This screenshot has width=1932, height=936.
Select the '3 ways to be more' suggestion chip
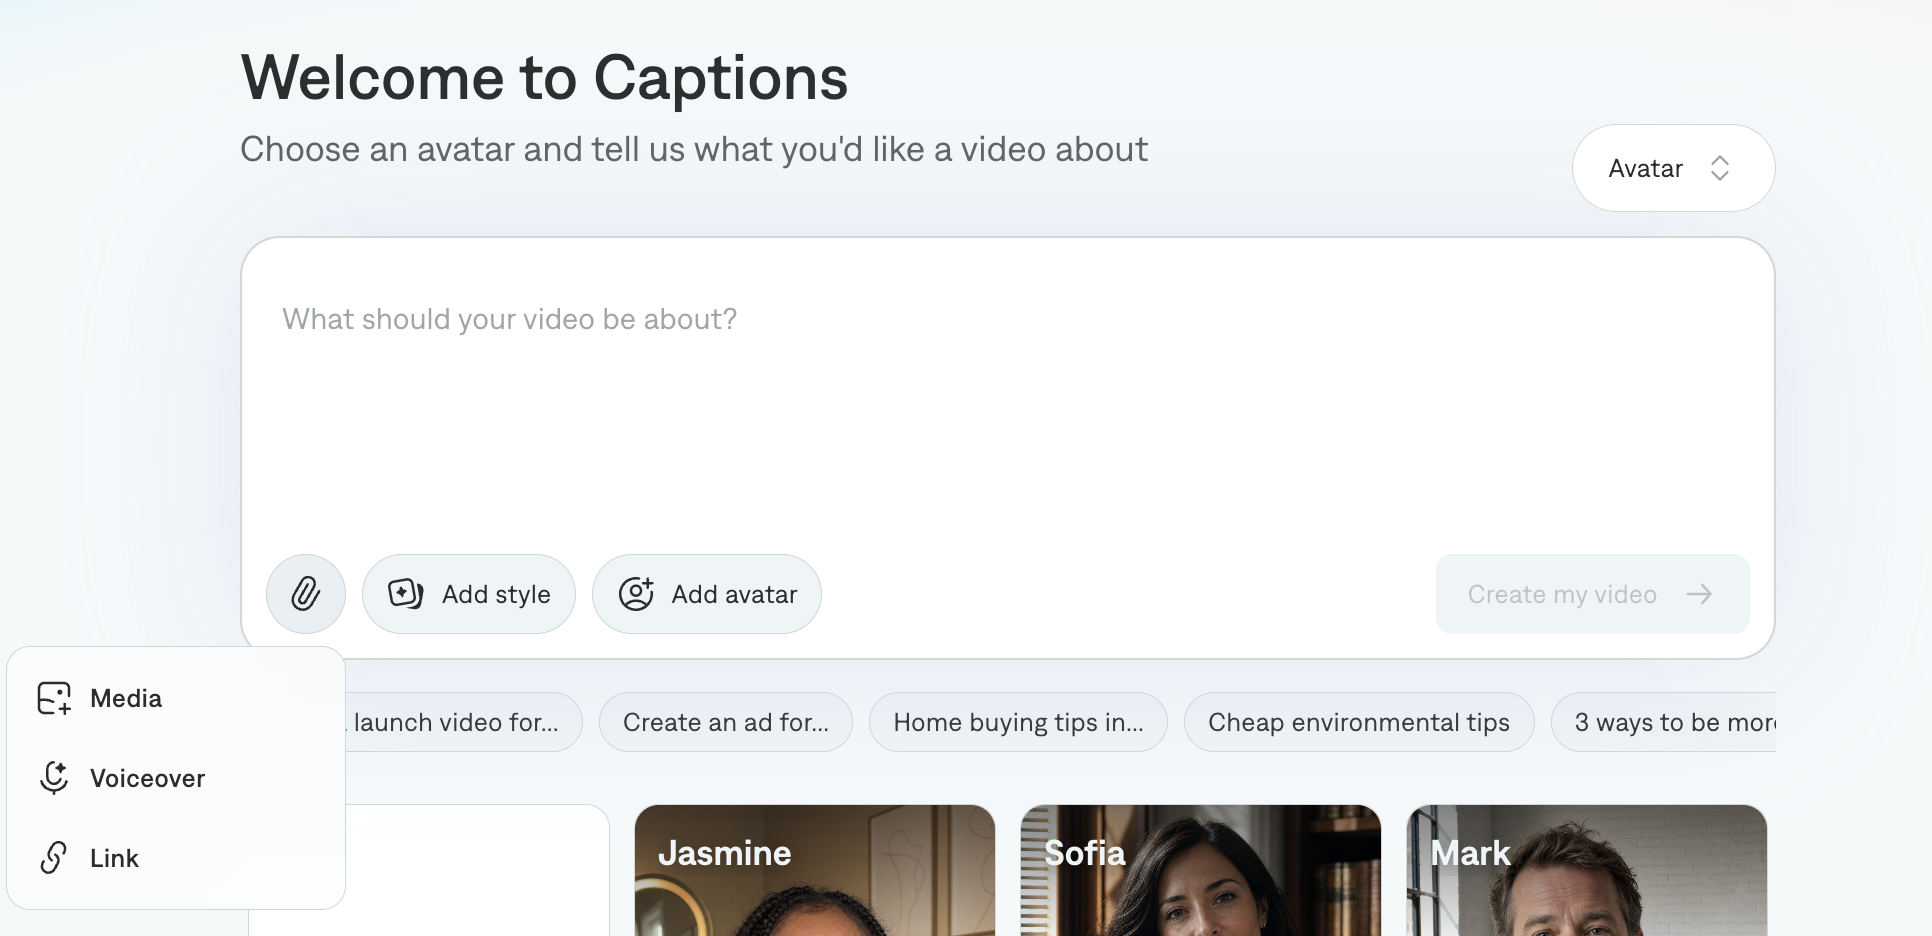[1664, 722]
